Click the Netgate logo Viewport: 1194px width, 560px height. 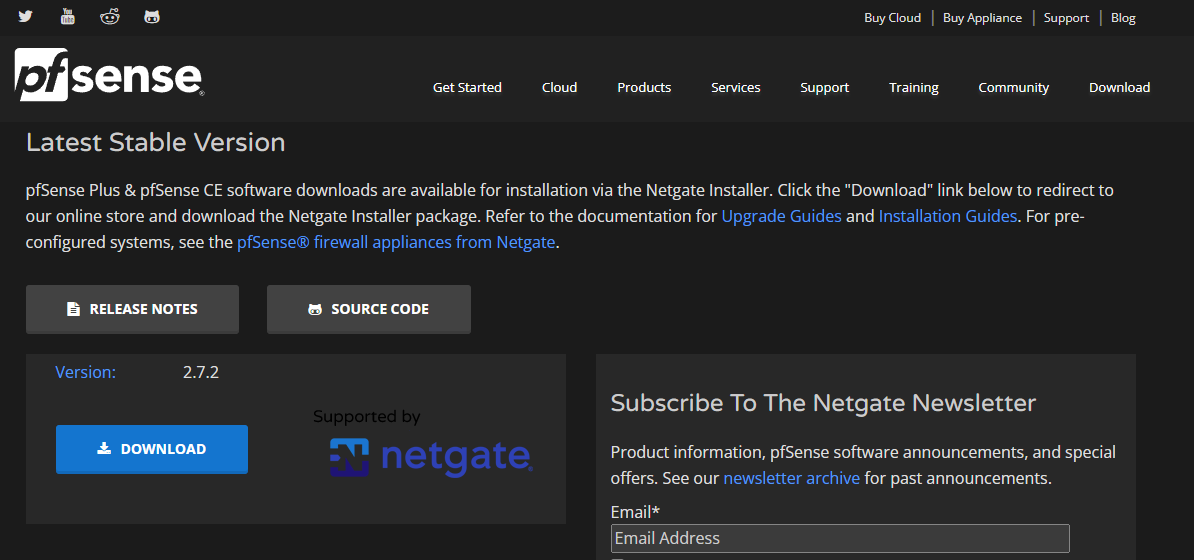coord(431,457)
